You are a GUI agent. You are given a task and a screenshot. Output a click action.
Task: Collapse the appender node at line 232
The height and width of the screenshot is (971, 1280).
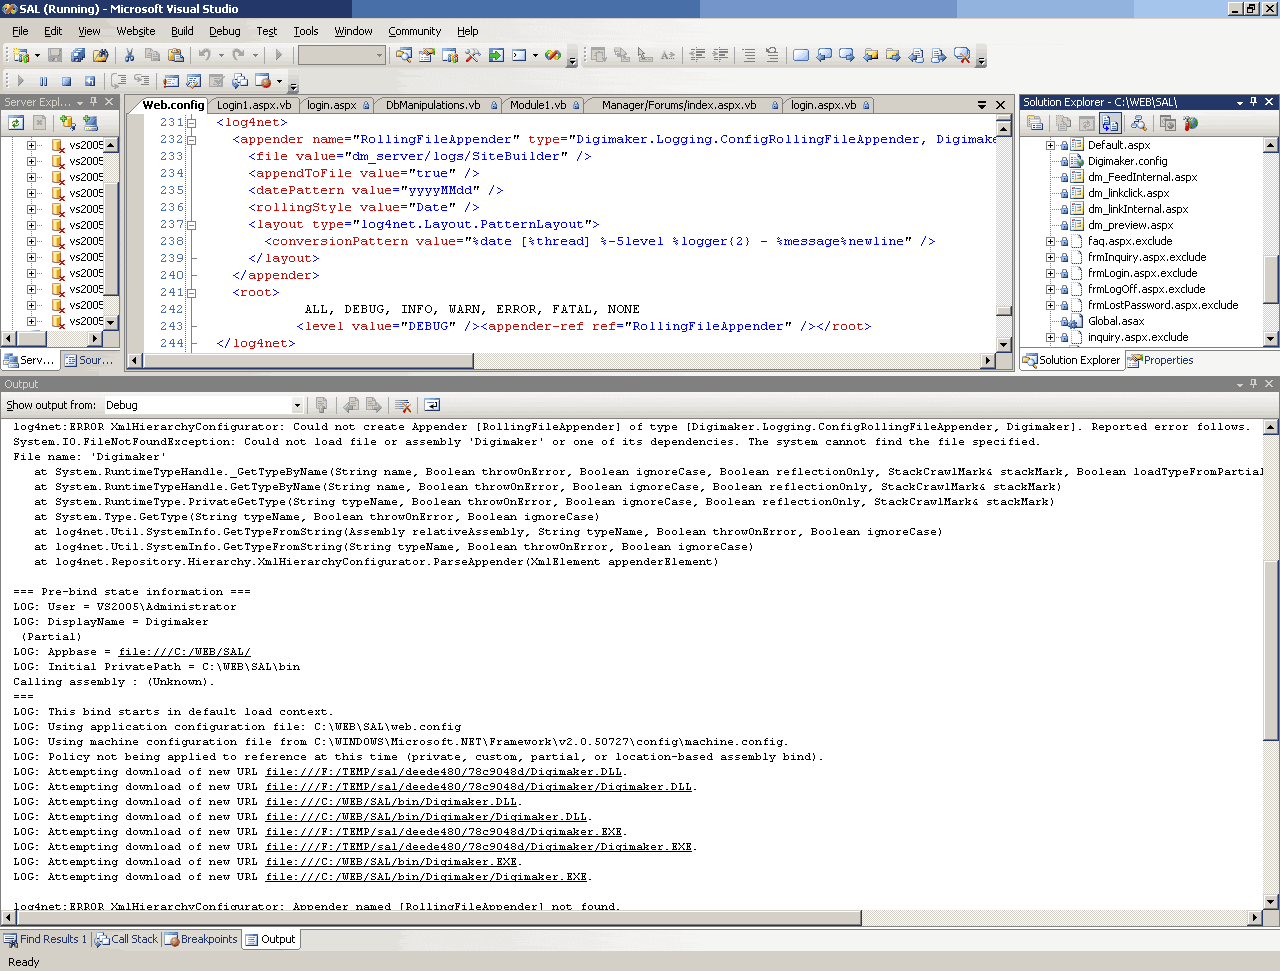coord(191,140)
